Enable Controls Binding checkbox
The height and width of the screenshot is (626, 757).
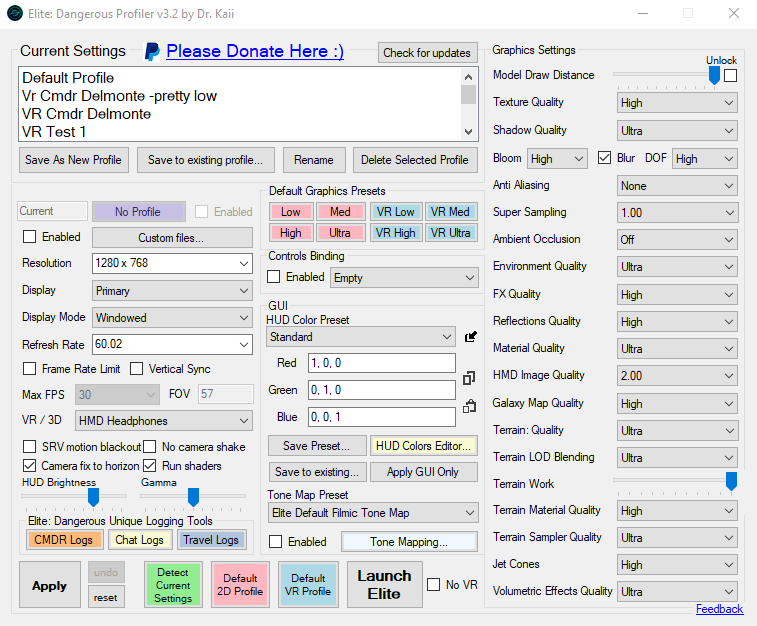[274, 277]
